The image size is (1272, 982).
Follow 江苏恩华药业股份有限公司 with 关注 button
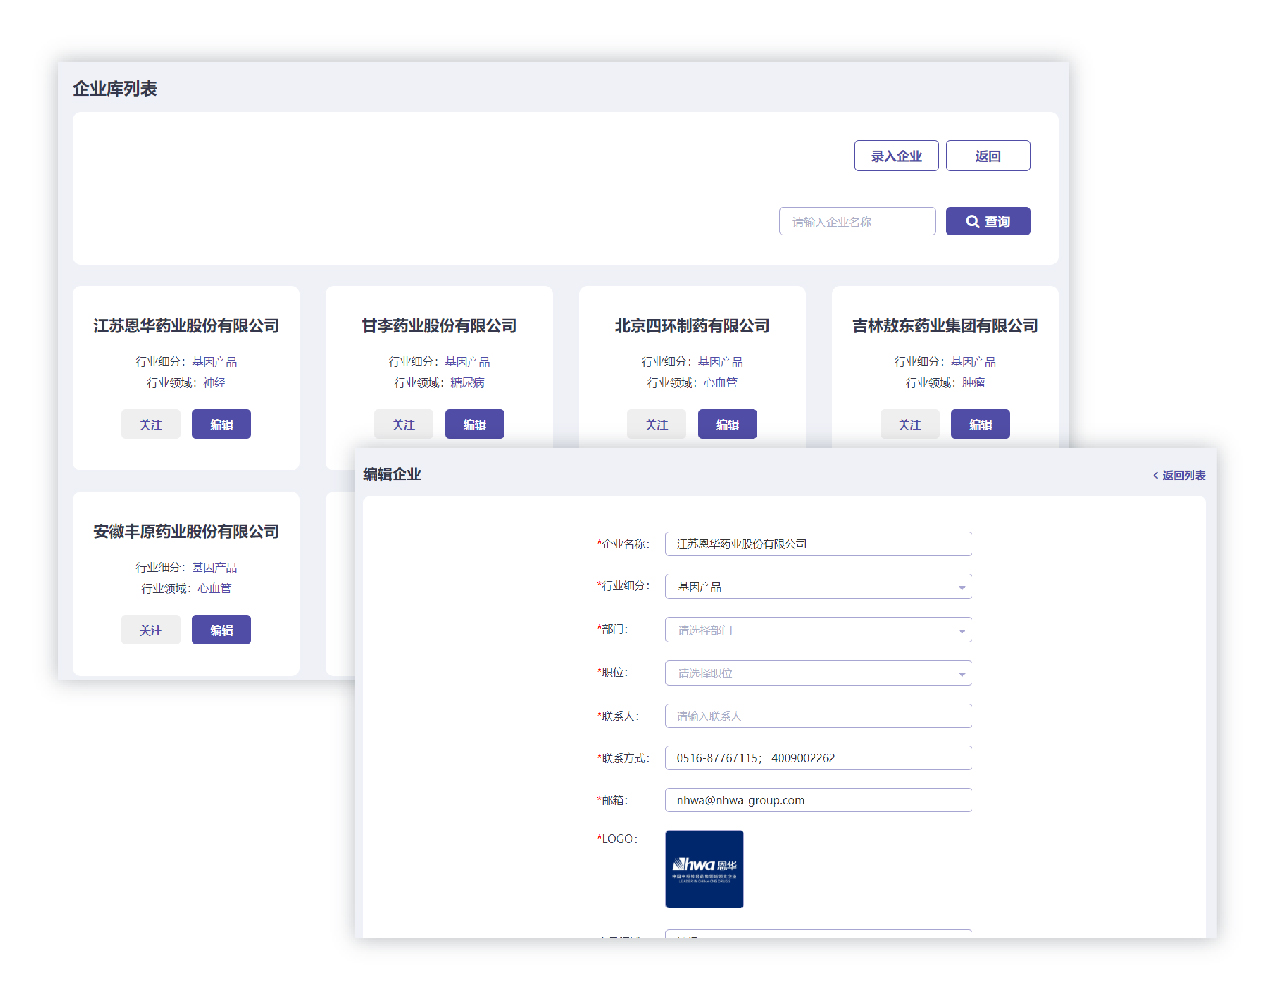(150, 424)
